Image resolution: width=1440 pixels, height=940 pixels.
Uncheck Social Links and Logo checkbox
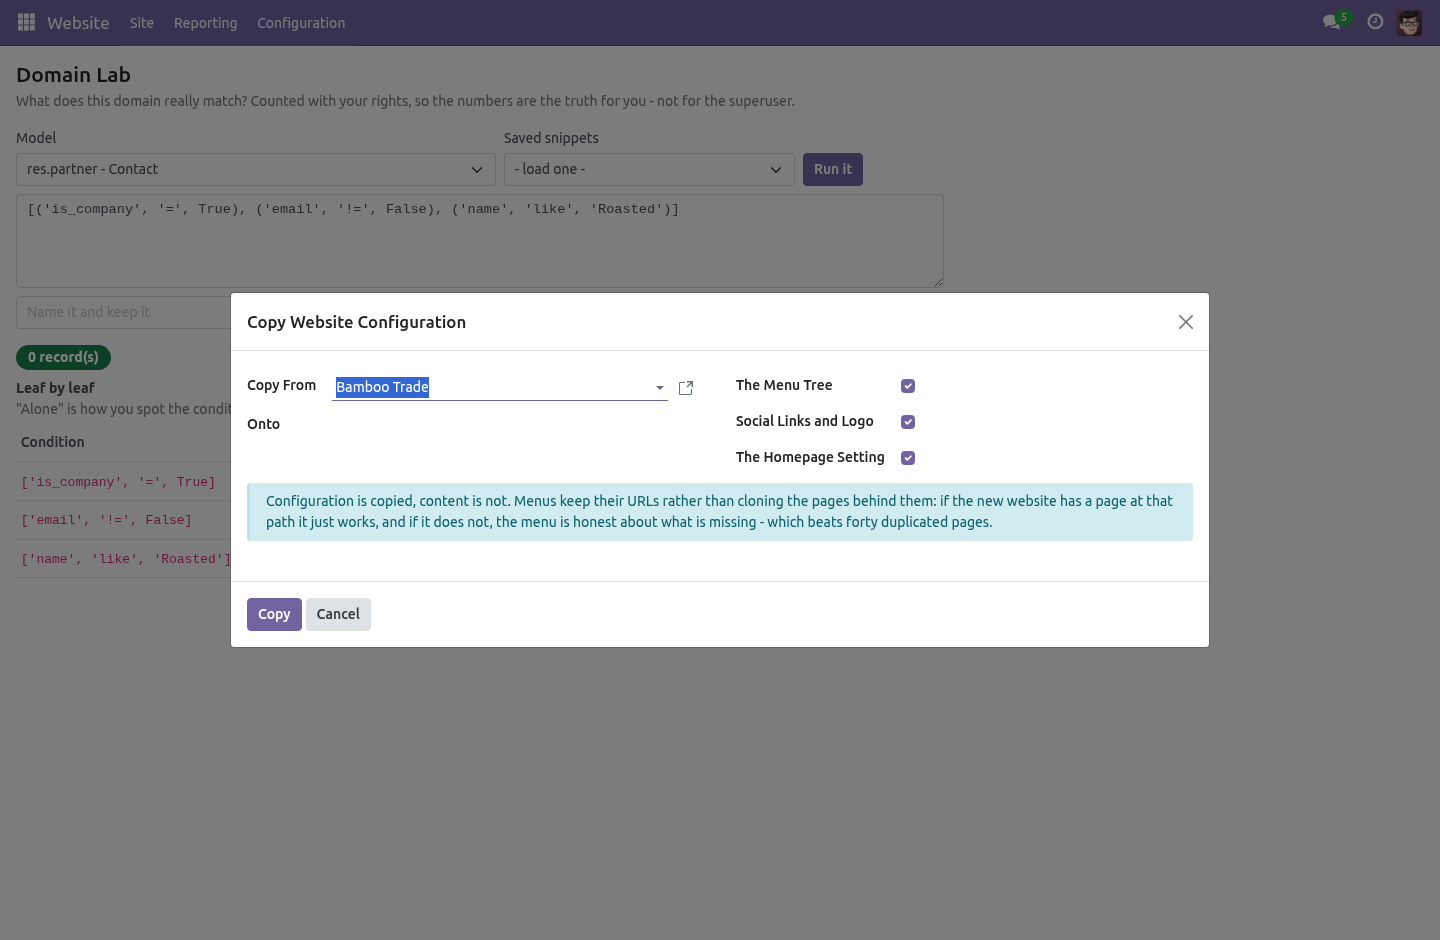tap(908, 422)
